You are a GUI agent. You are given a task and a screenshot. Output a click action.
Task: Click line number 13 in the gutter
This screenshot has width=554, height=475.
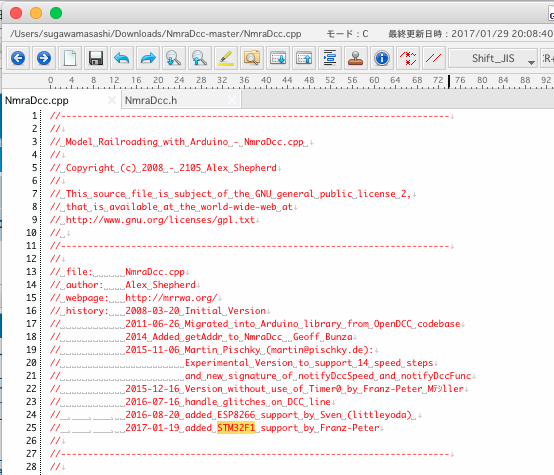coord(31,272)
